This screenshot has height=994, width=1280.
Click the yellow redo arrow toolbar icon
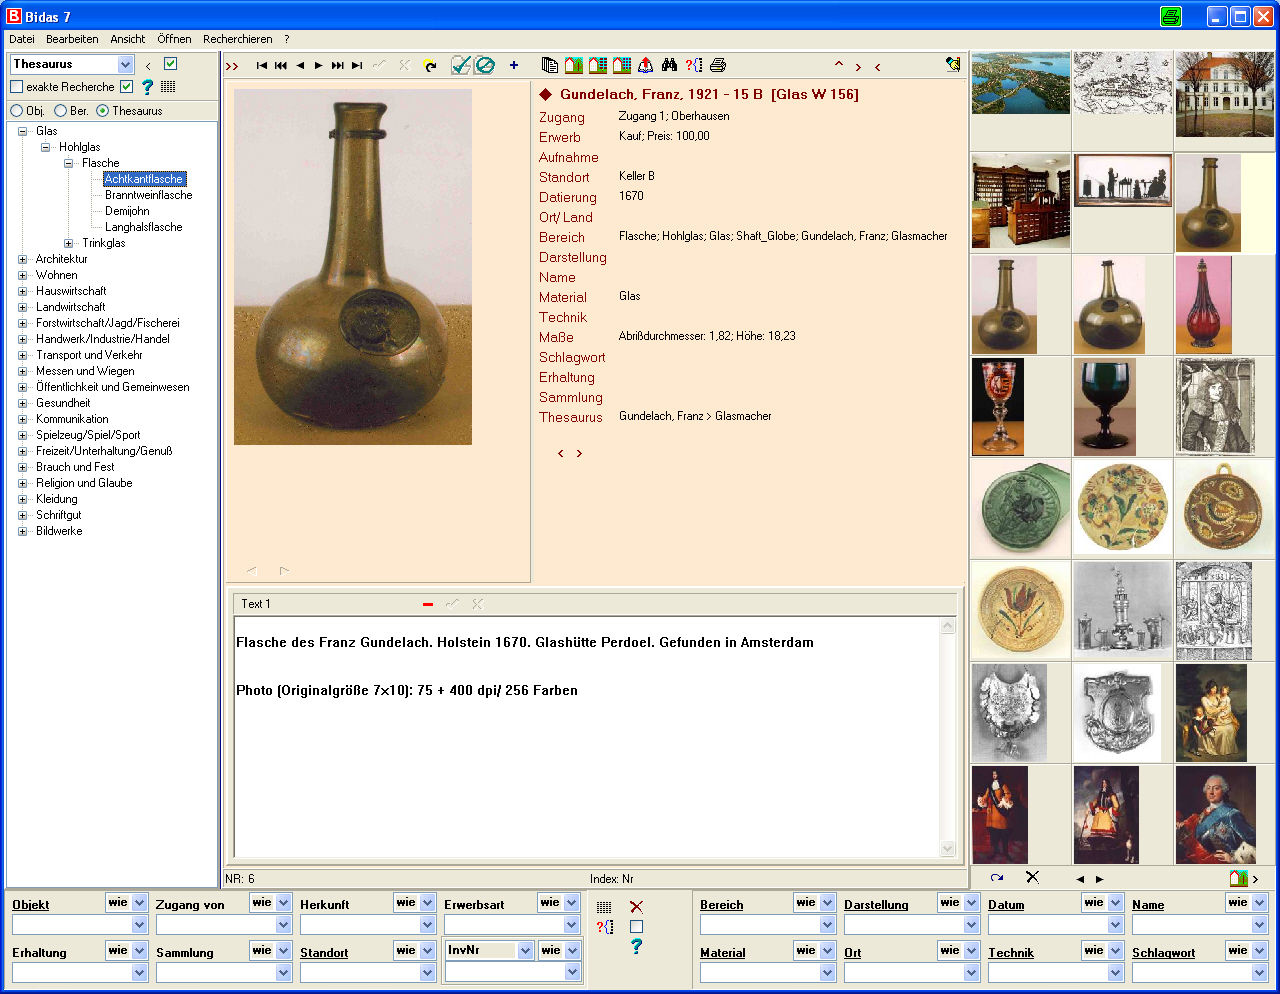(430, 66)
